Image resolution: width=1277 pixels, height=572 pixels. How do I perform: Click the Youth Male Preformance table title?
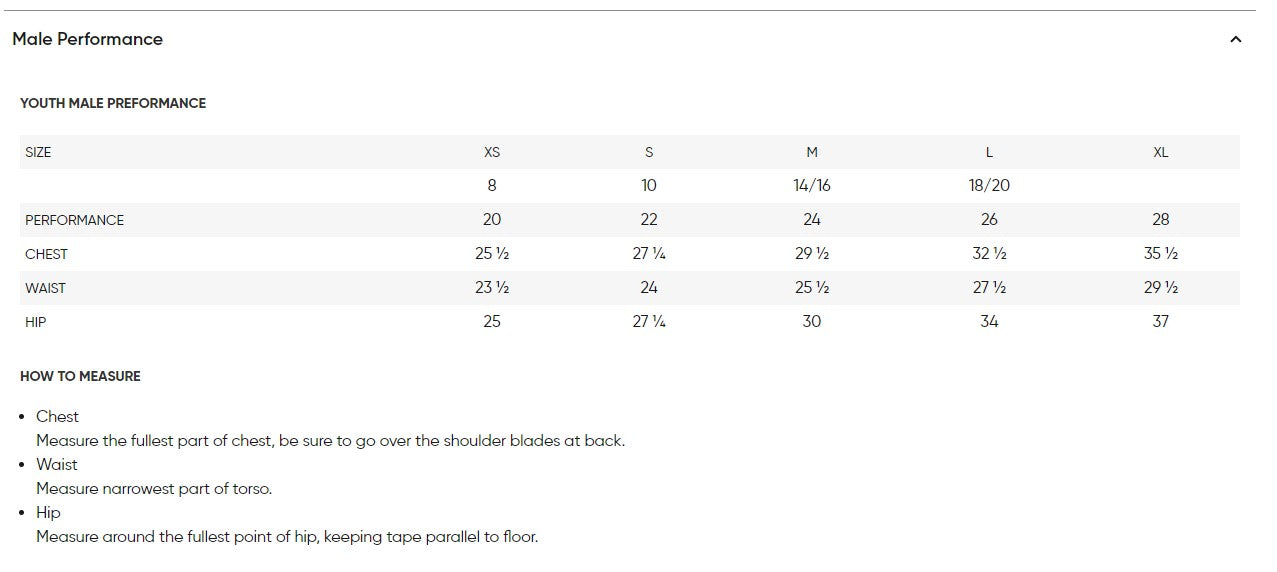(113, 103)
